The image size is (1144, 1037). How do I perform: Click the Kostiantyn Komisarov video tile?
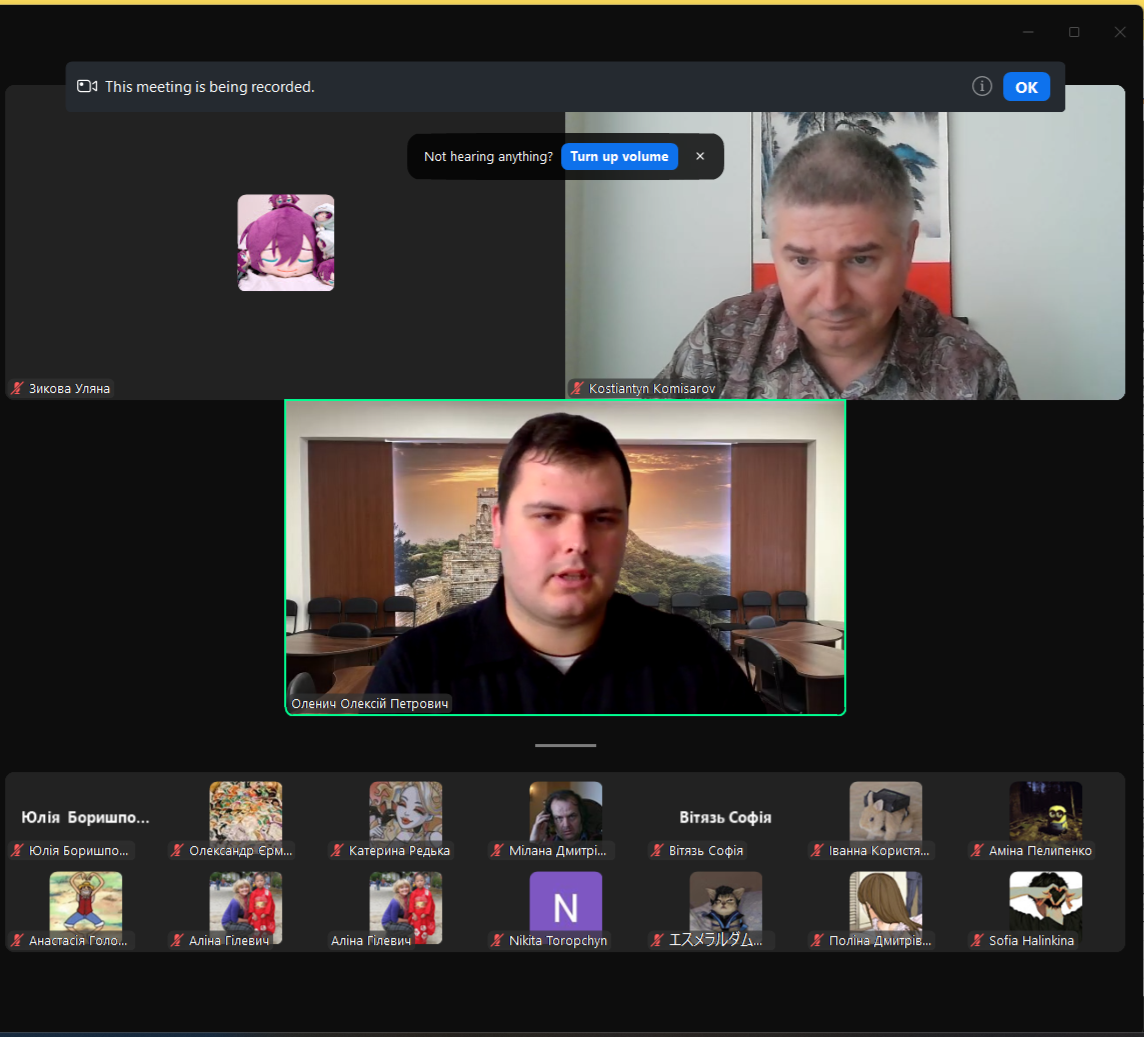coord(845,243)
